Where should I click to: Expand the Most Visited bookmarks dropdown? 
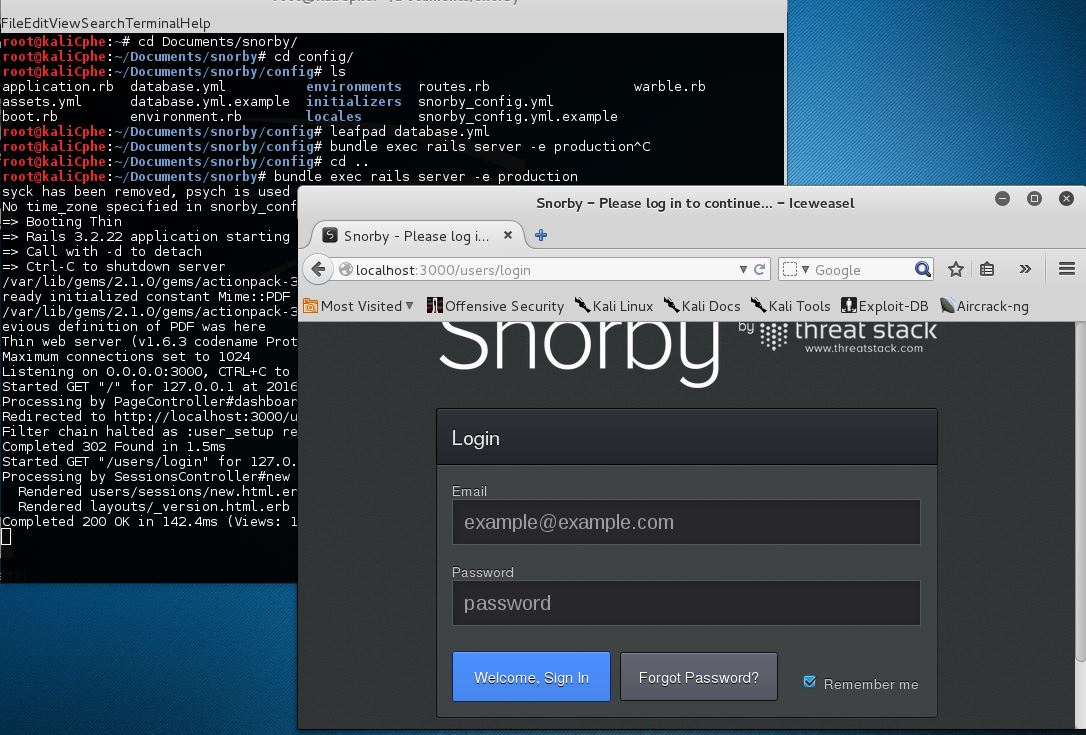[409, 306]
